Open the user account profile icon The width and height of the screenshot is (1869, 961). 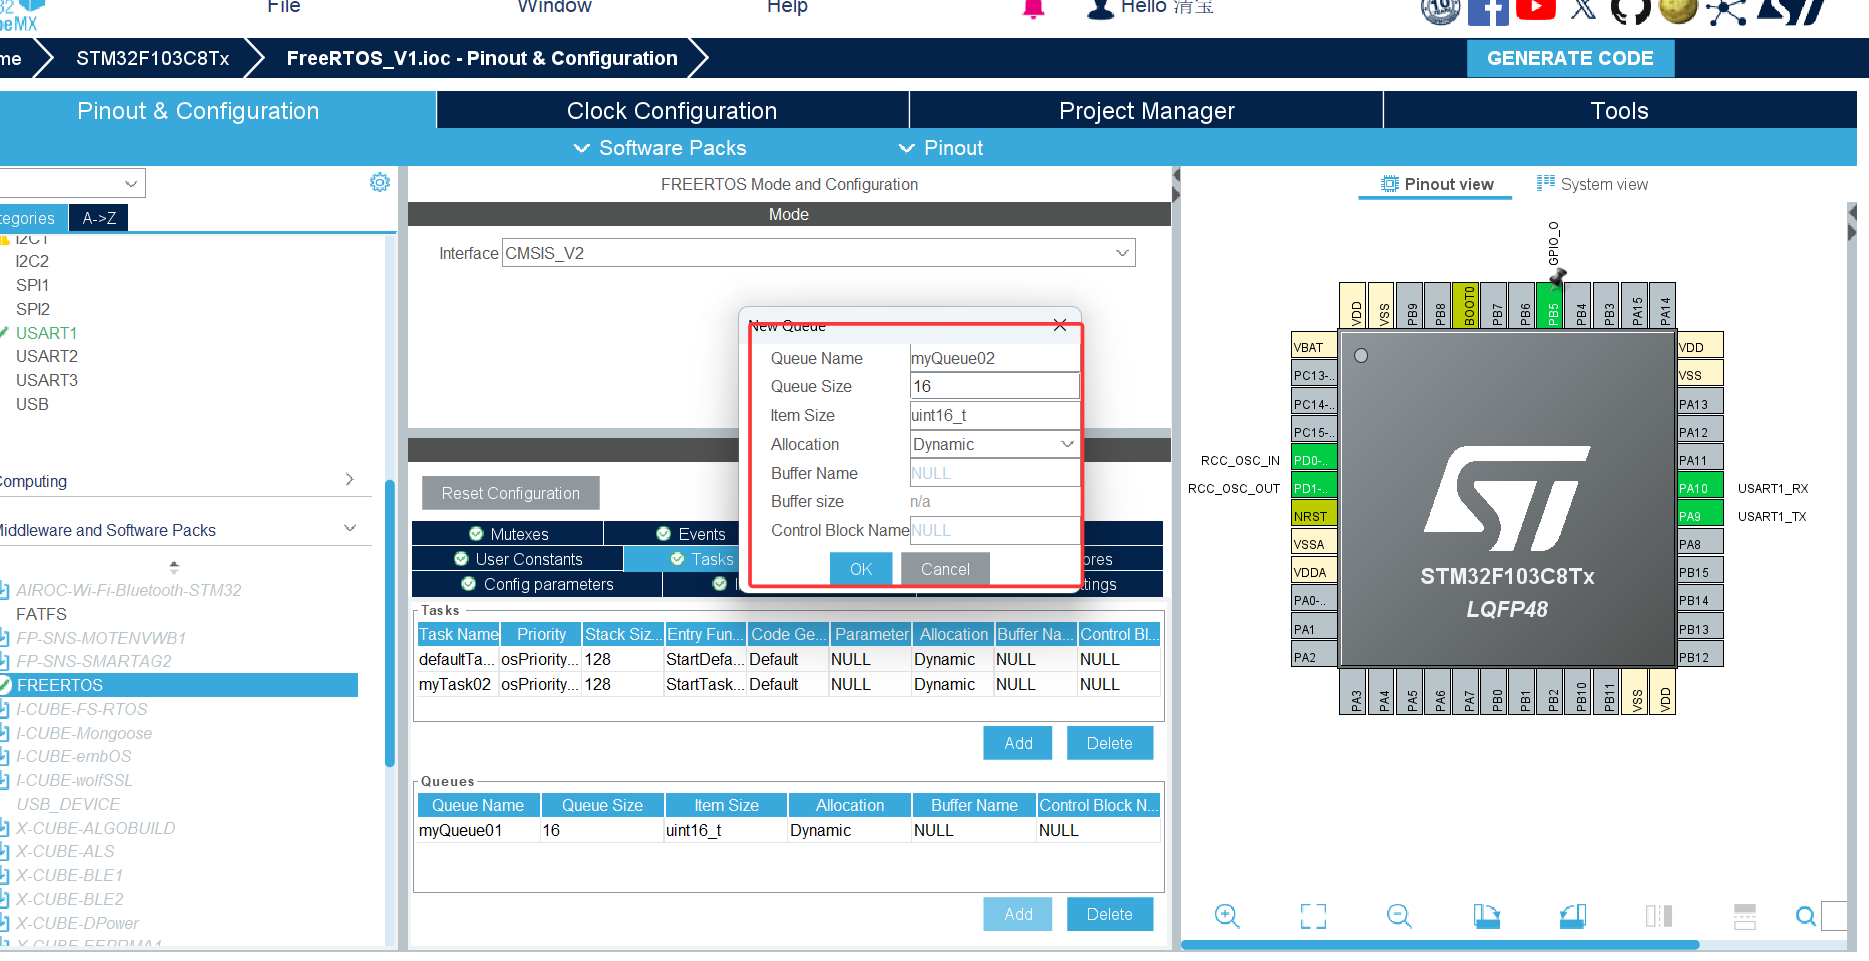coord(1100,9)
